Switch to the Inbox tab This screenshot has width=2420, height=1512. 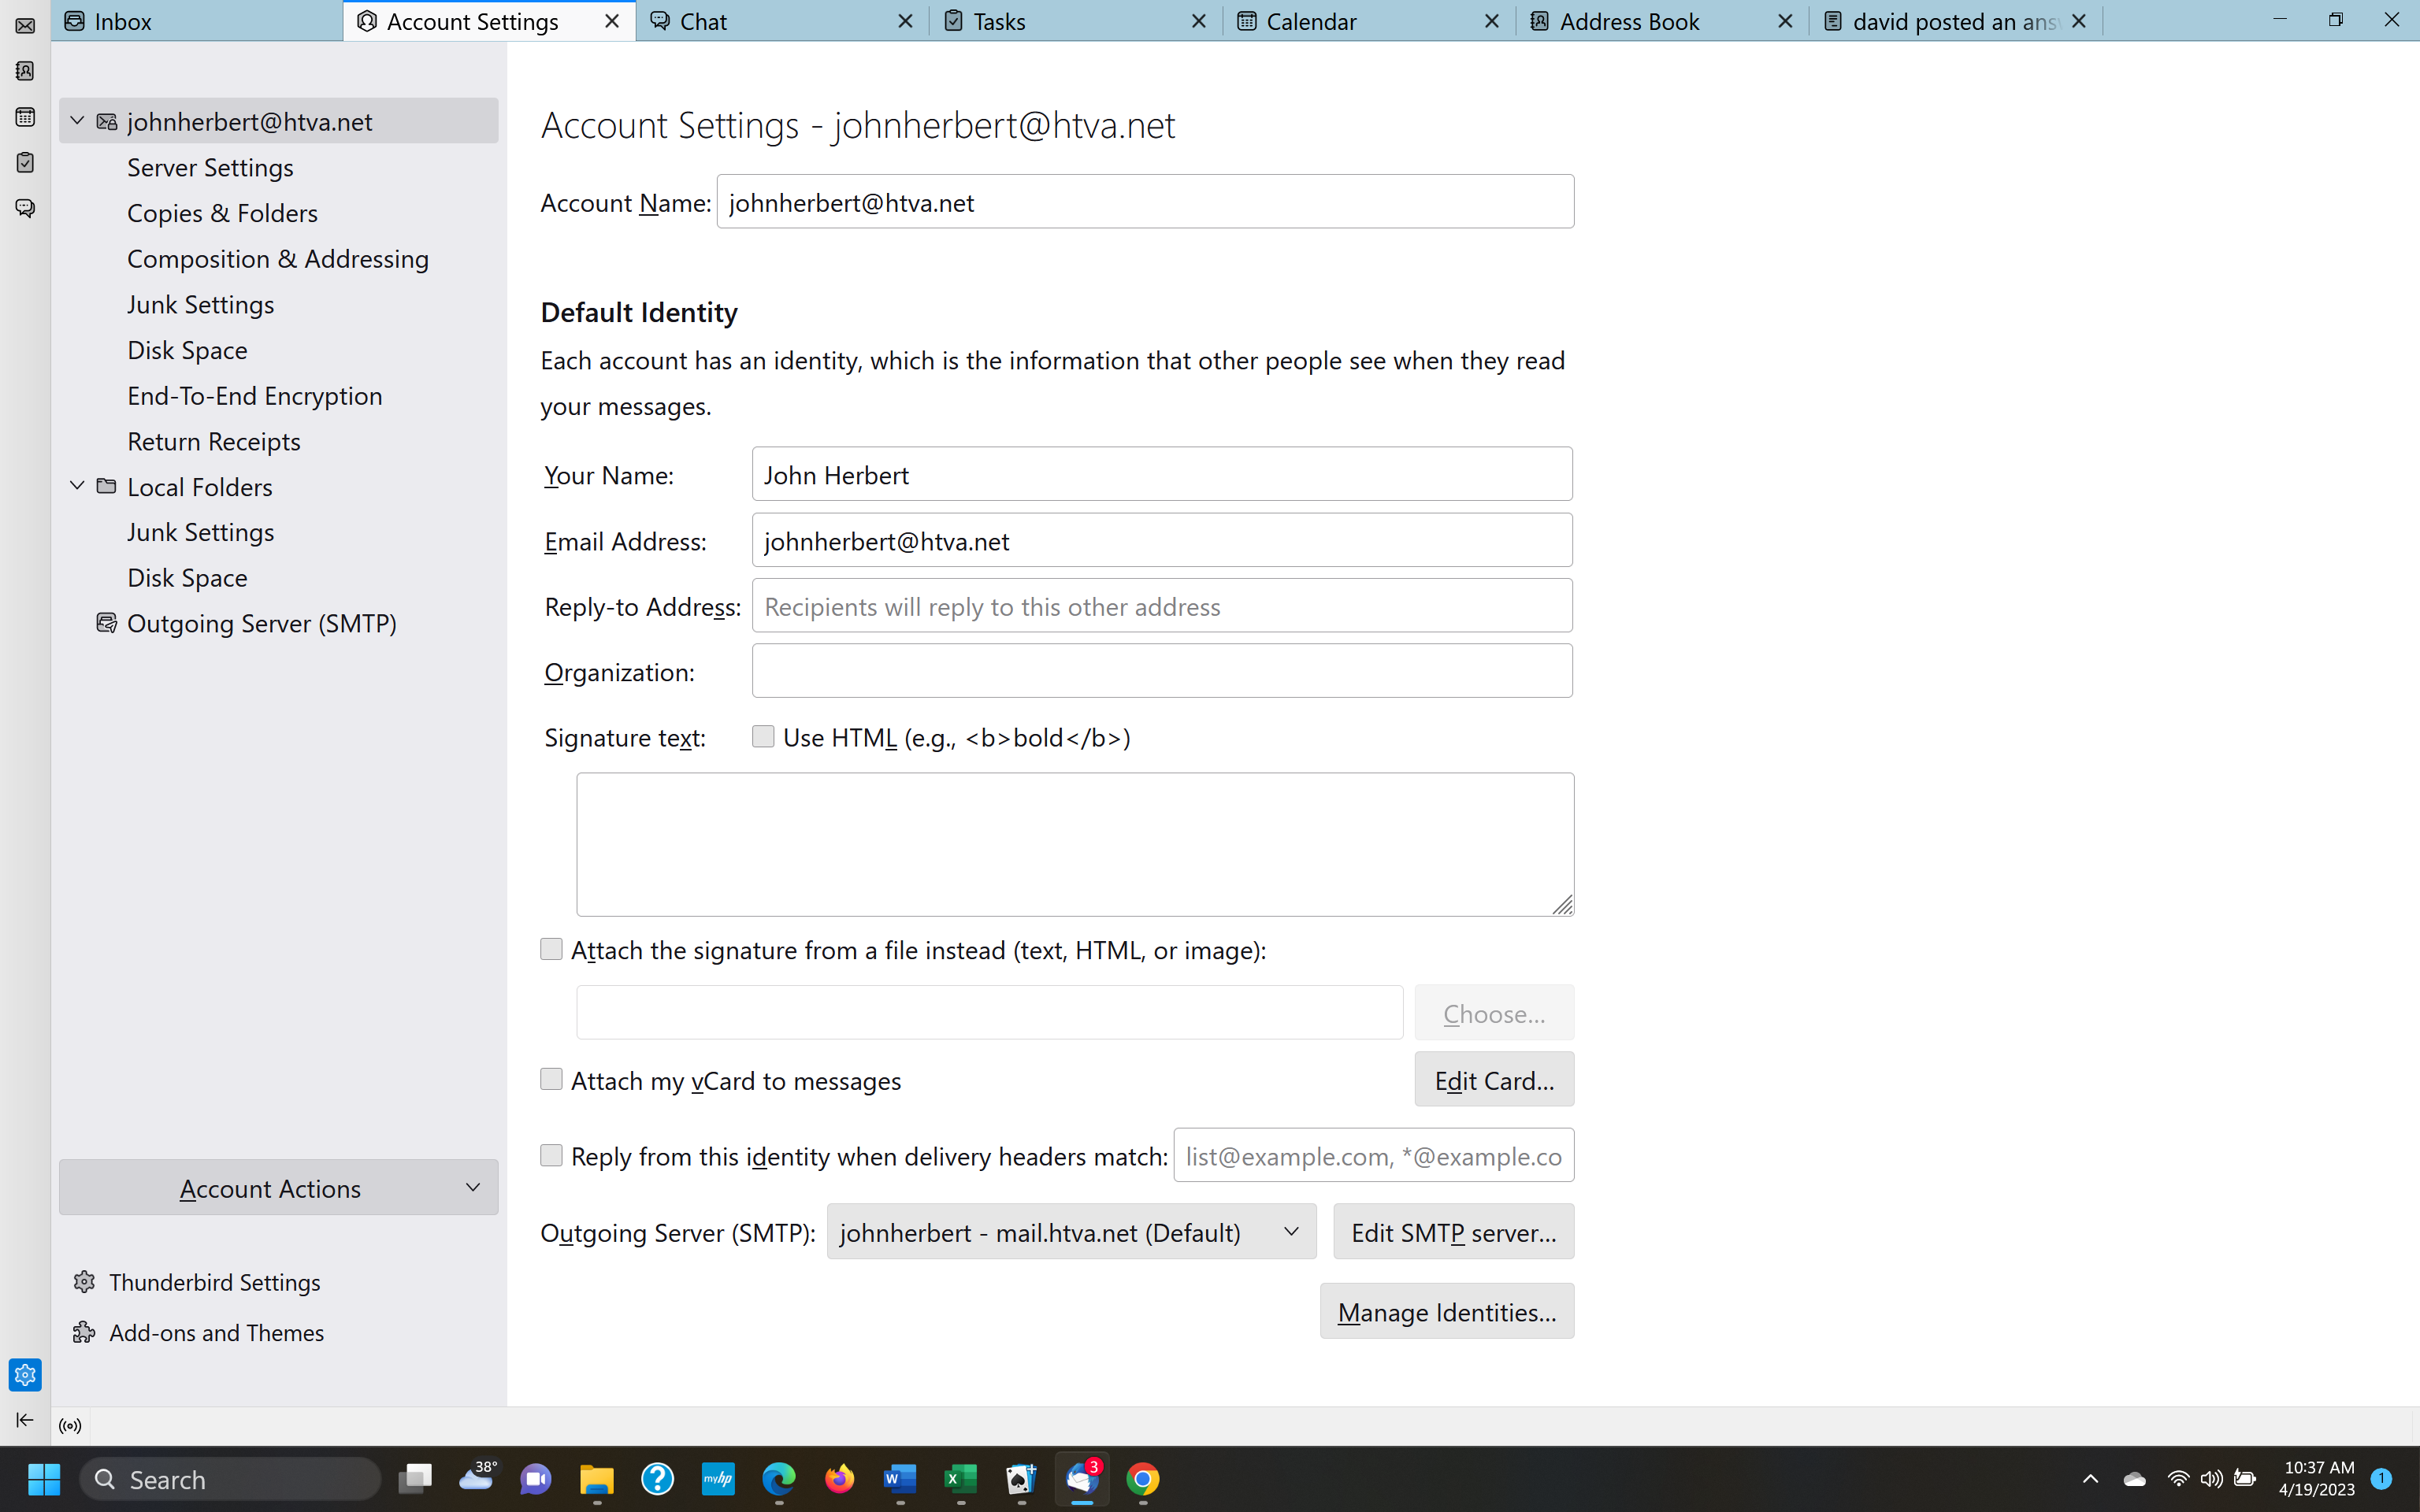tap(122, 21)
